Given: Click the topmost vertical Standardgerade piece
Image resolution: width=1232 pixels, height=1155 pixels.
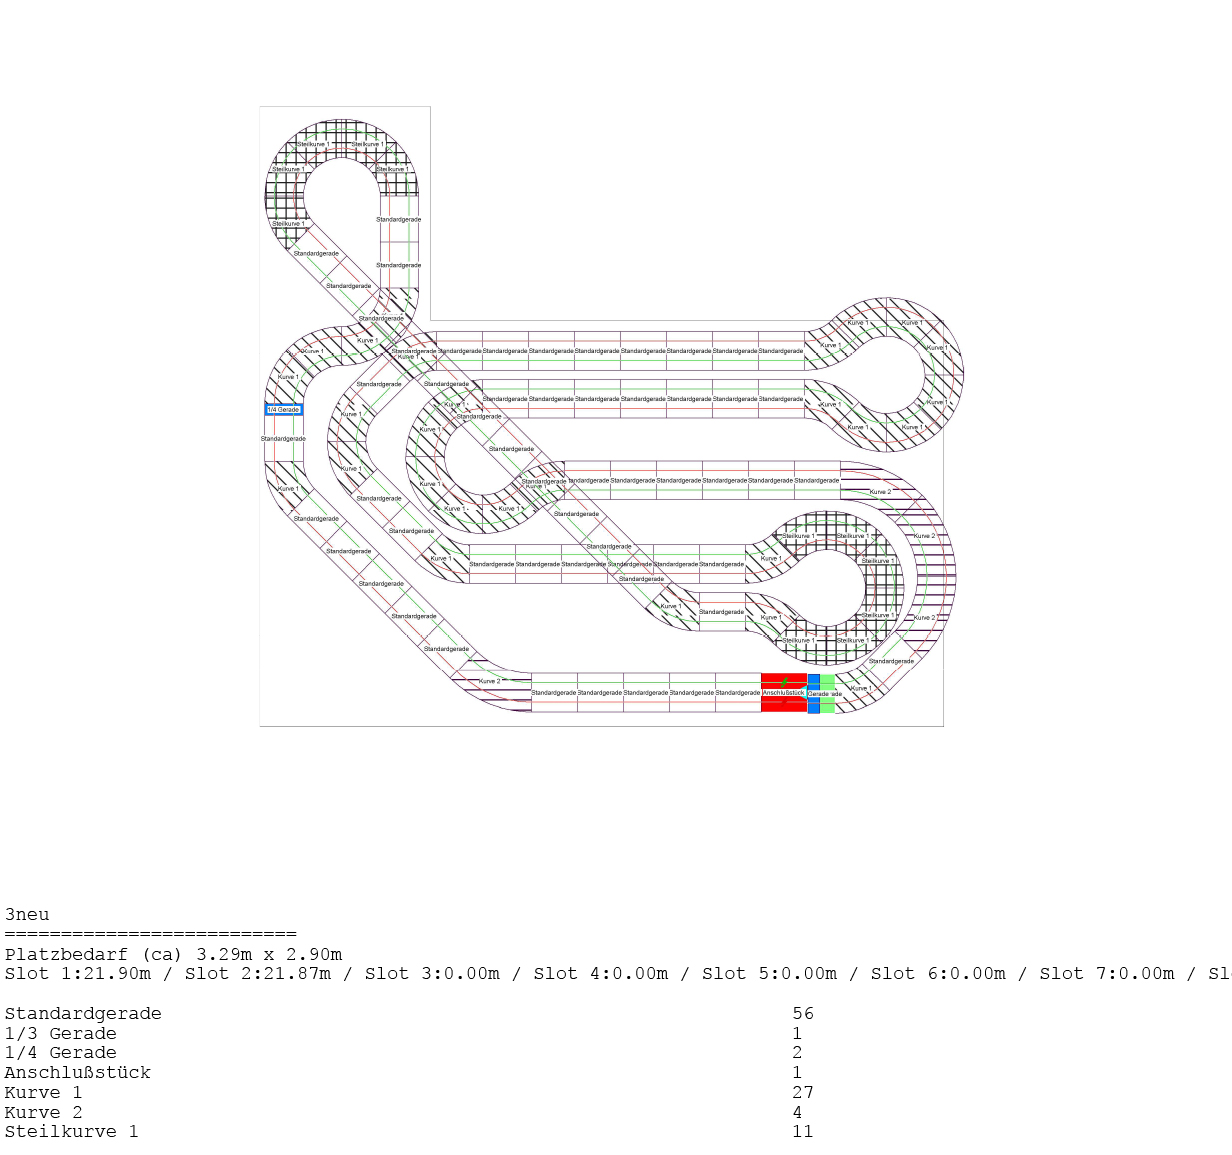Looking at the screenshot, I should 398,219.
